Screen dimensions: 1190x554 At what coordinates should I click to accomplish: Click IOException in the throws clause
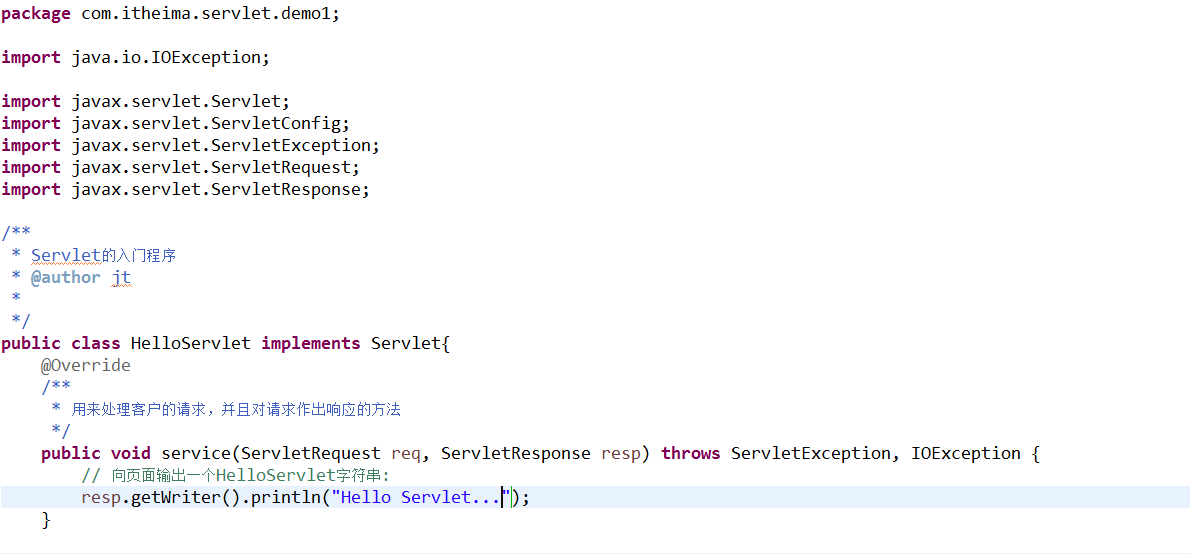pyautogui.click(x=965, y=454)
